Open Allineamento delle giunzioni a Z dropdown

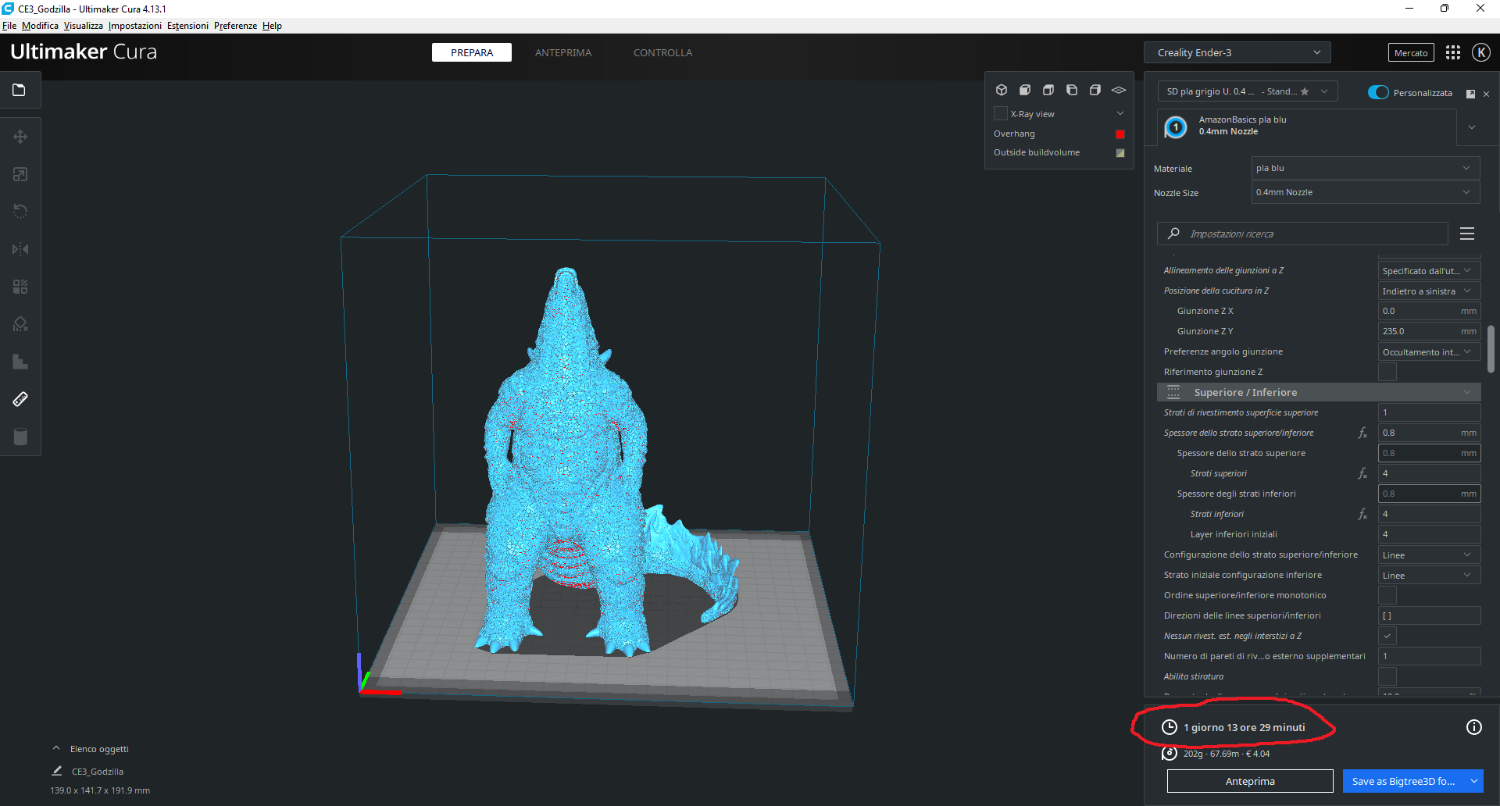(1429, 270)
